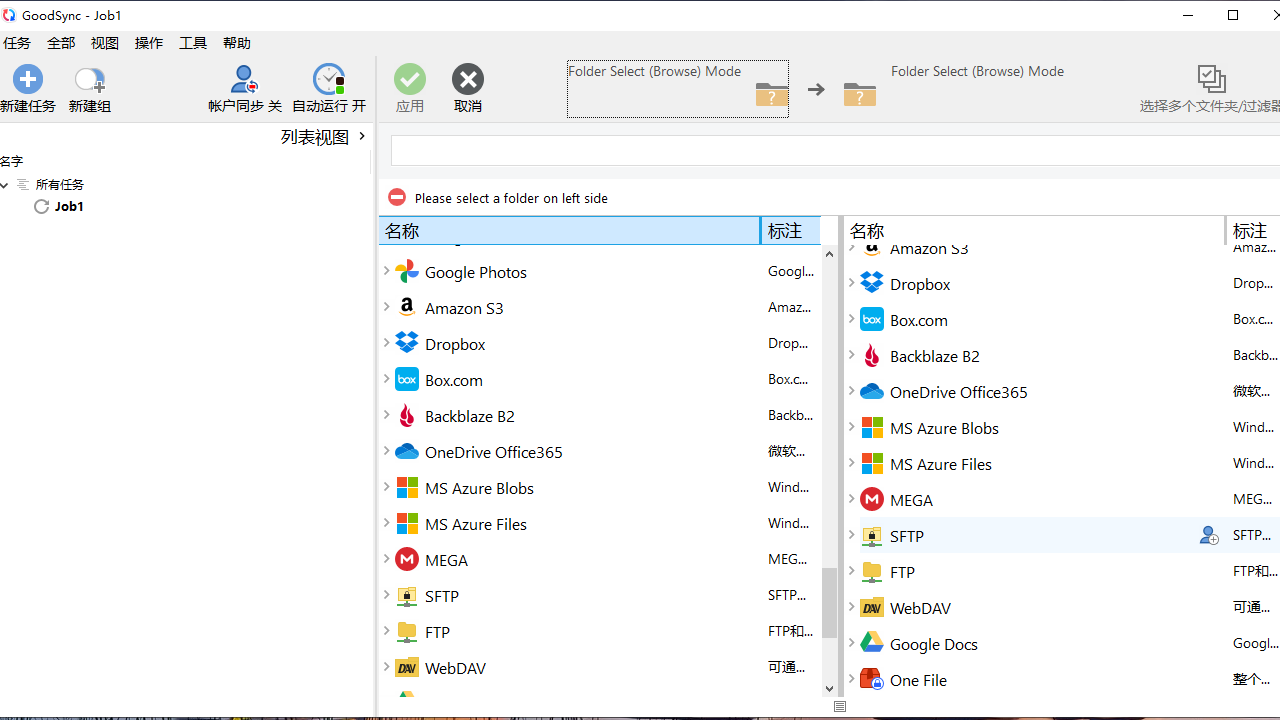Toggle 帐户同步 from 关 to on
Image resolution: width=1280 pixels, height=720 pixels.
[x=244, y=79]
